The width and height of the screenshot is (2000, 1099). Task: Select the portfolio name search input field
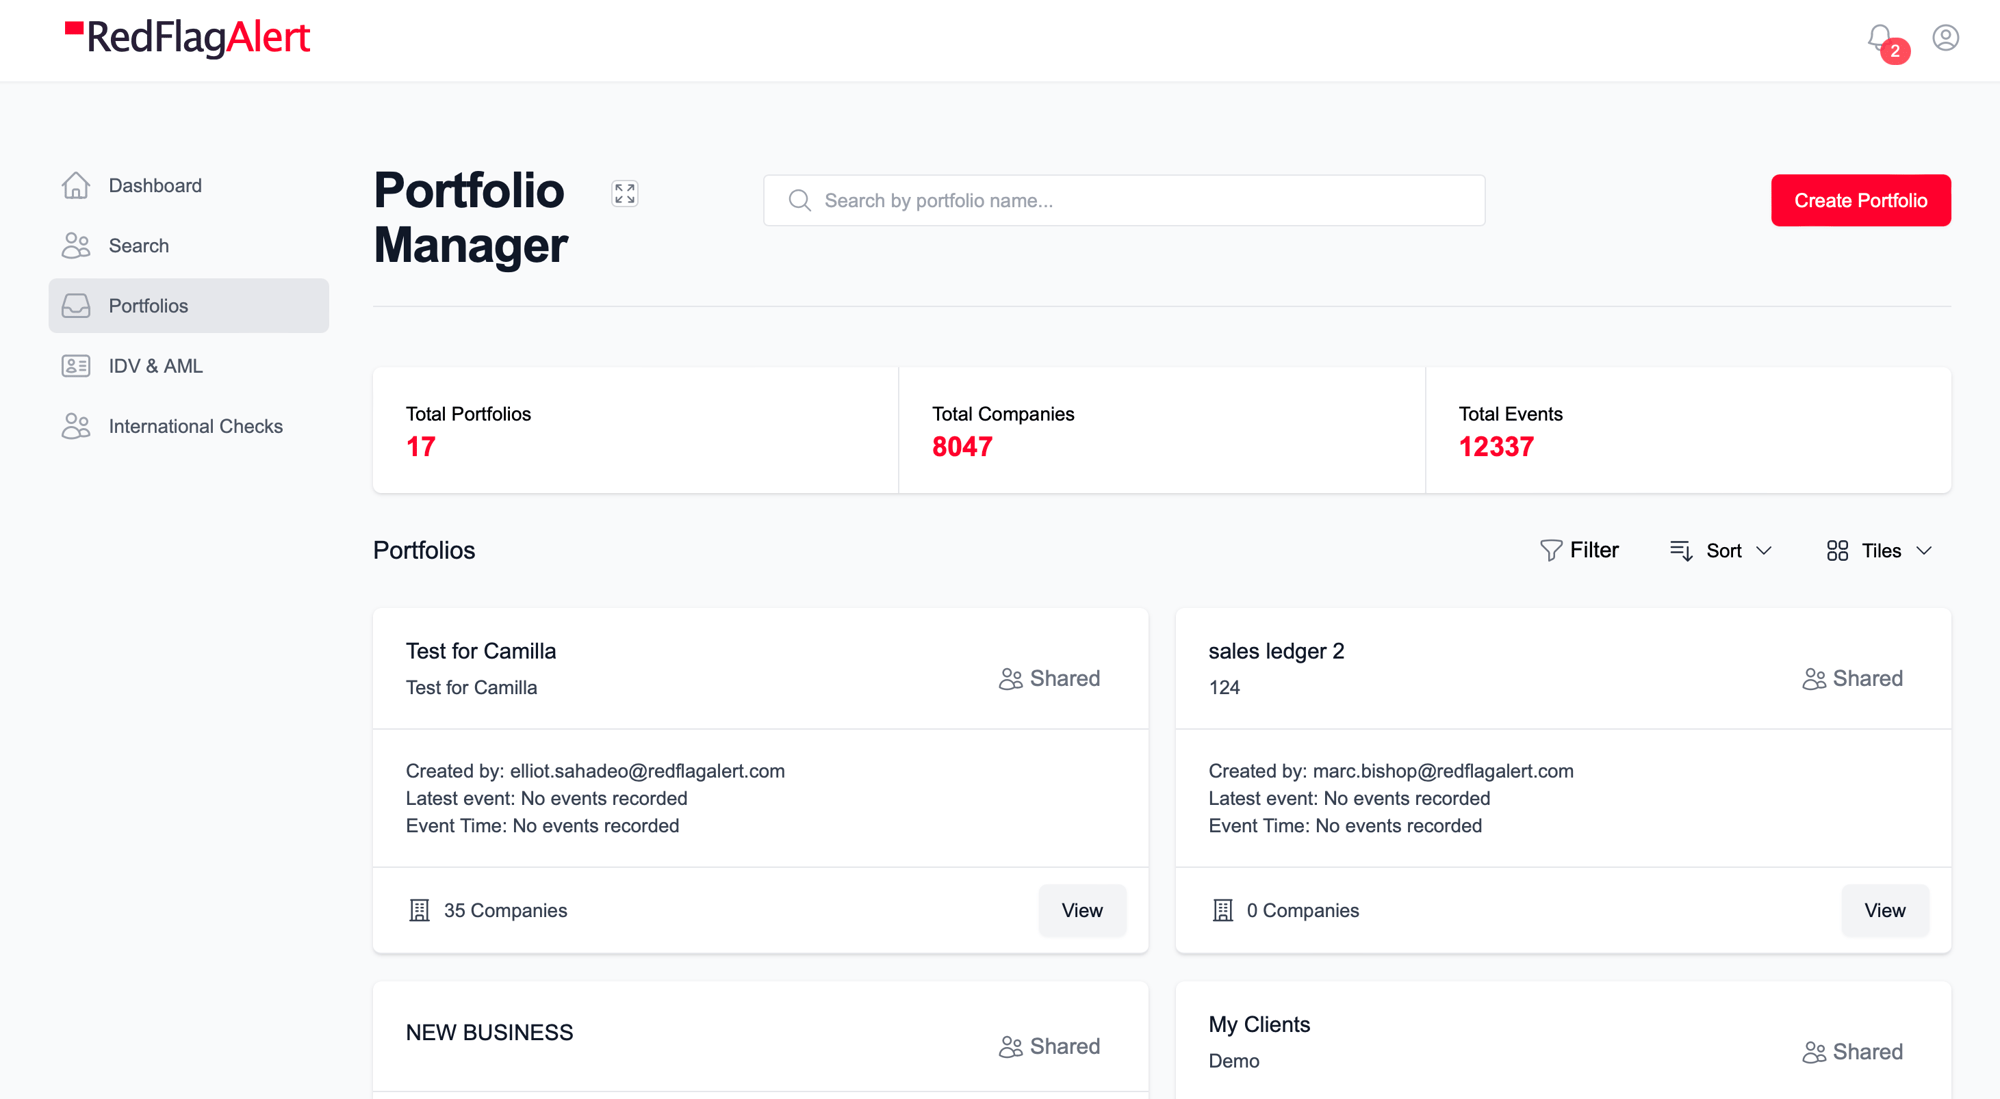[1123, 200]
